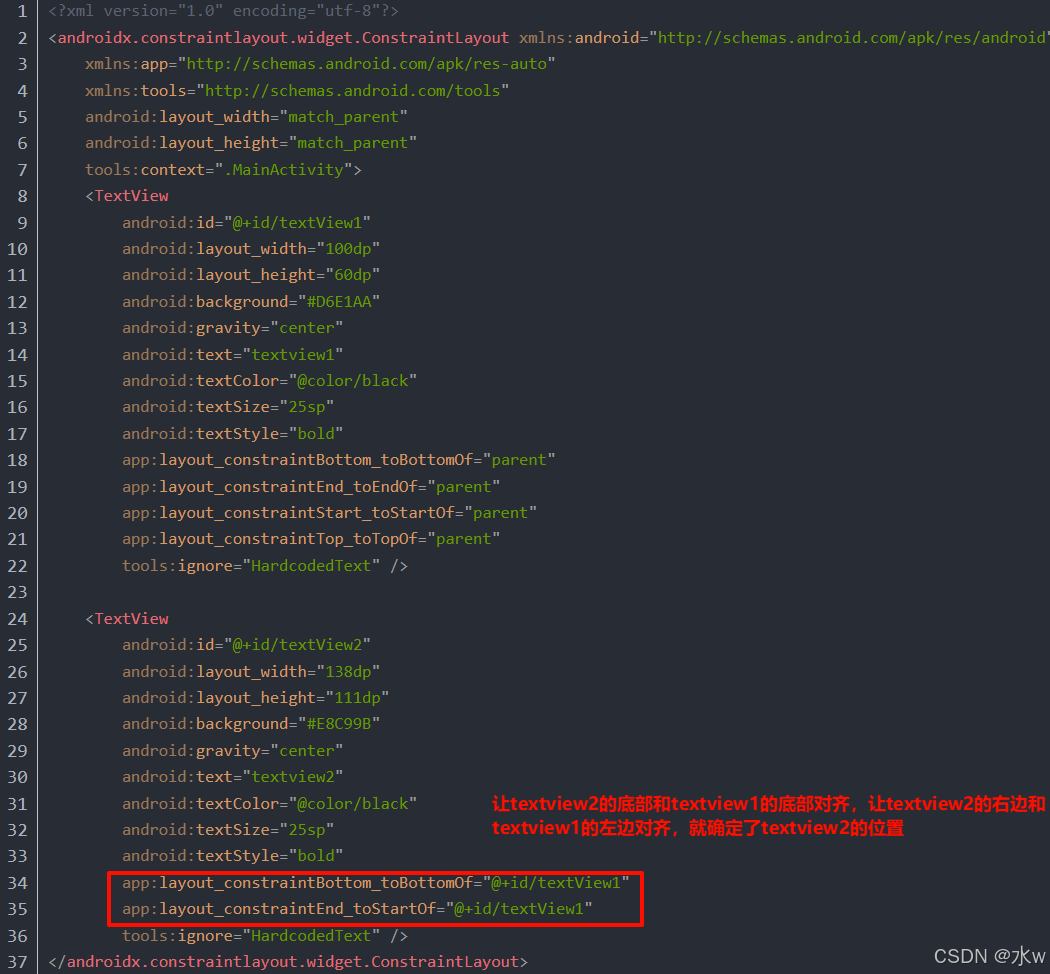Click the "111dp" layout_height value
This screenshot has height=974, width=1050.
click(357, 698)
